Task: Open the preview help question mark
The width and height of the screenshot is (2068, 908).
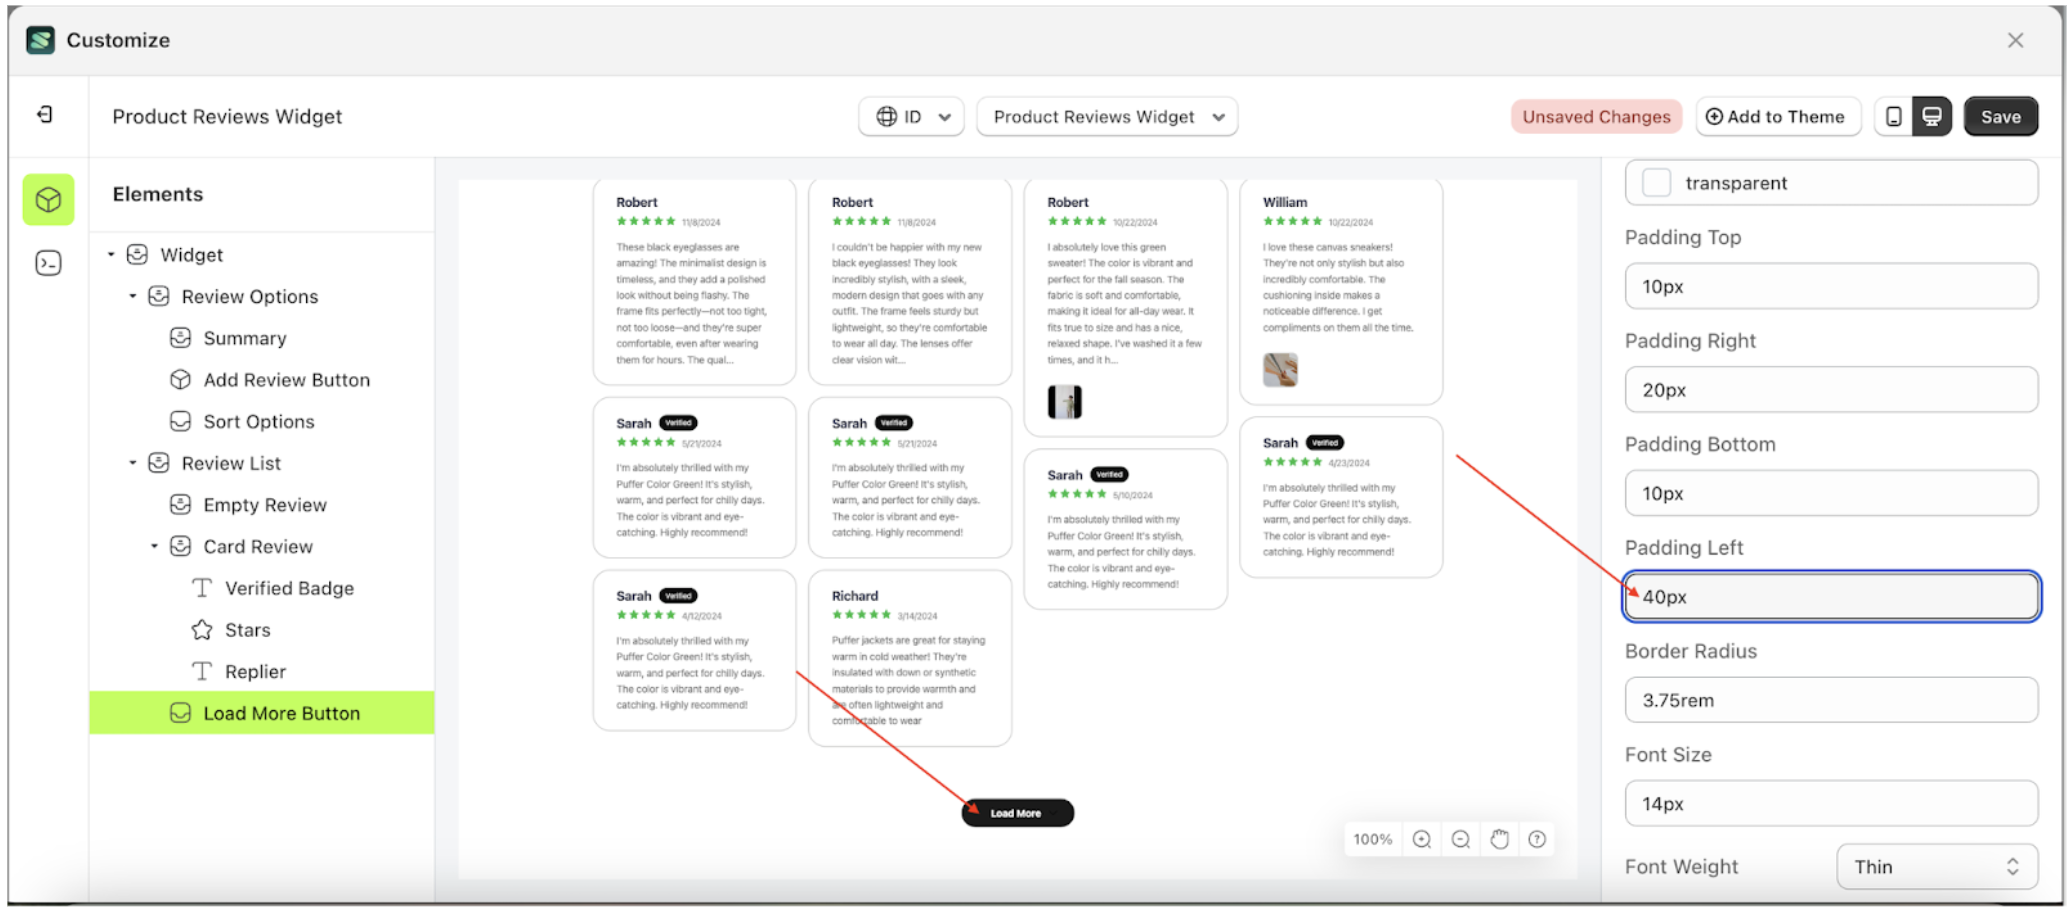Action: 1537,839
